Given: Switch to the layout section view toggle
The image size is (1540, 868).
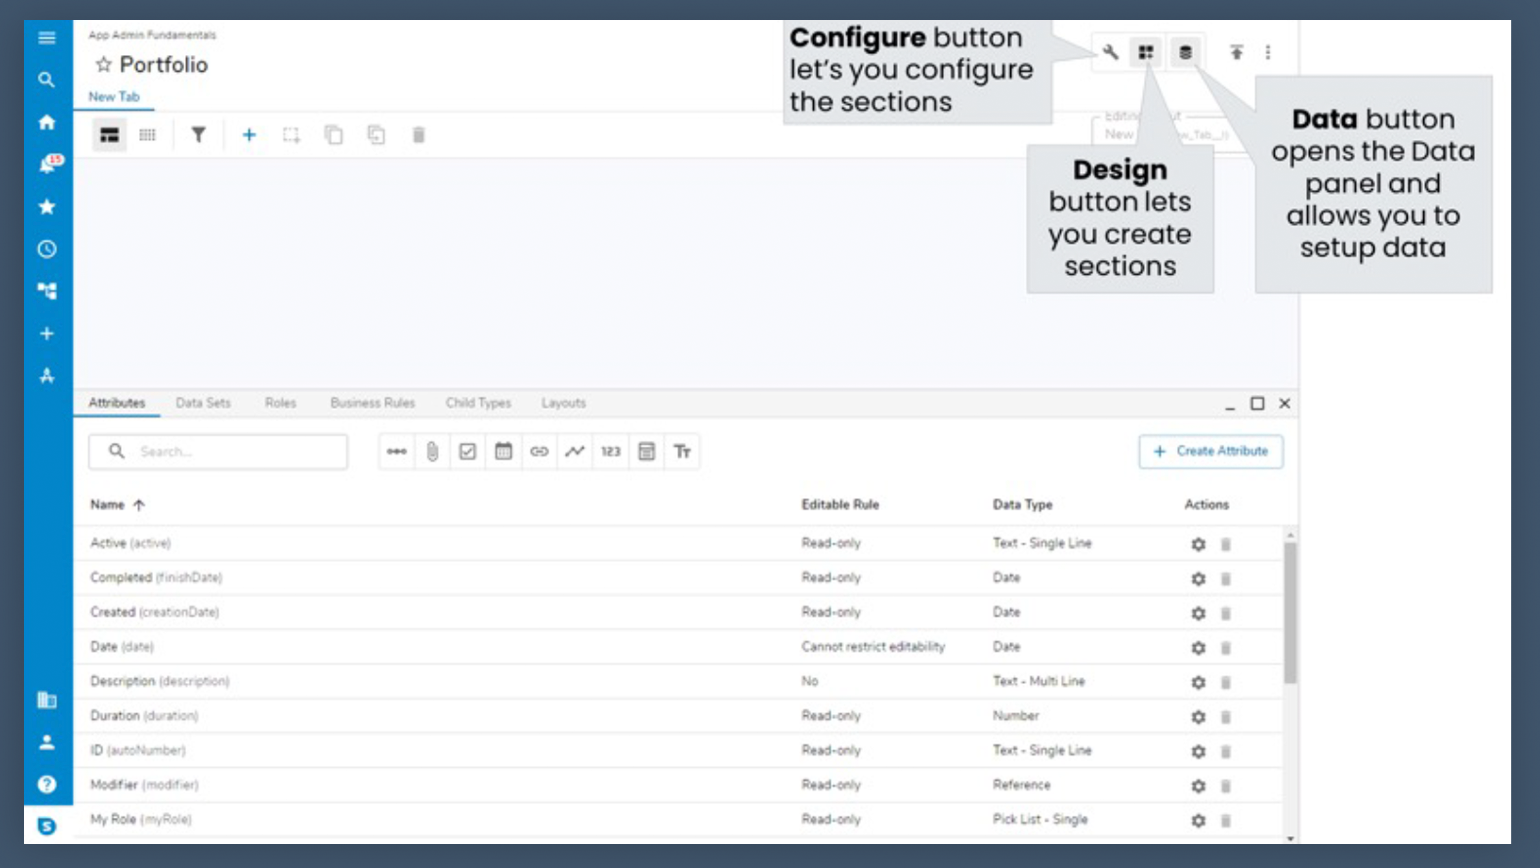Looking at the screenshot, I should tap(109, 135).
